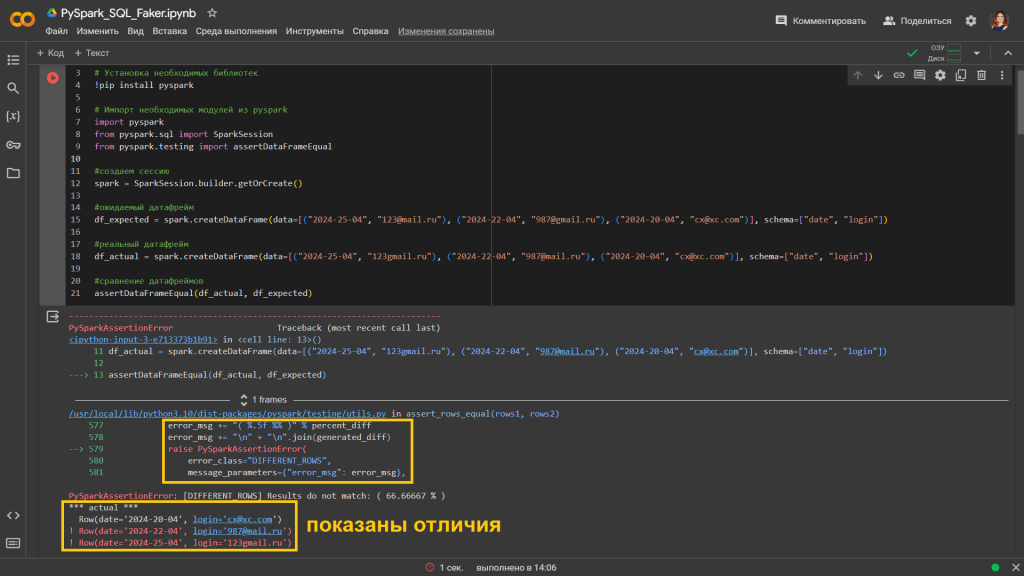Open the files folder panel
Viewport: 1024px width, 576px height.
13,173
